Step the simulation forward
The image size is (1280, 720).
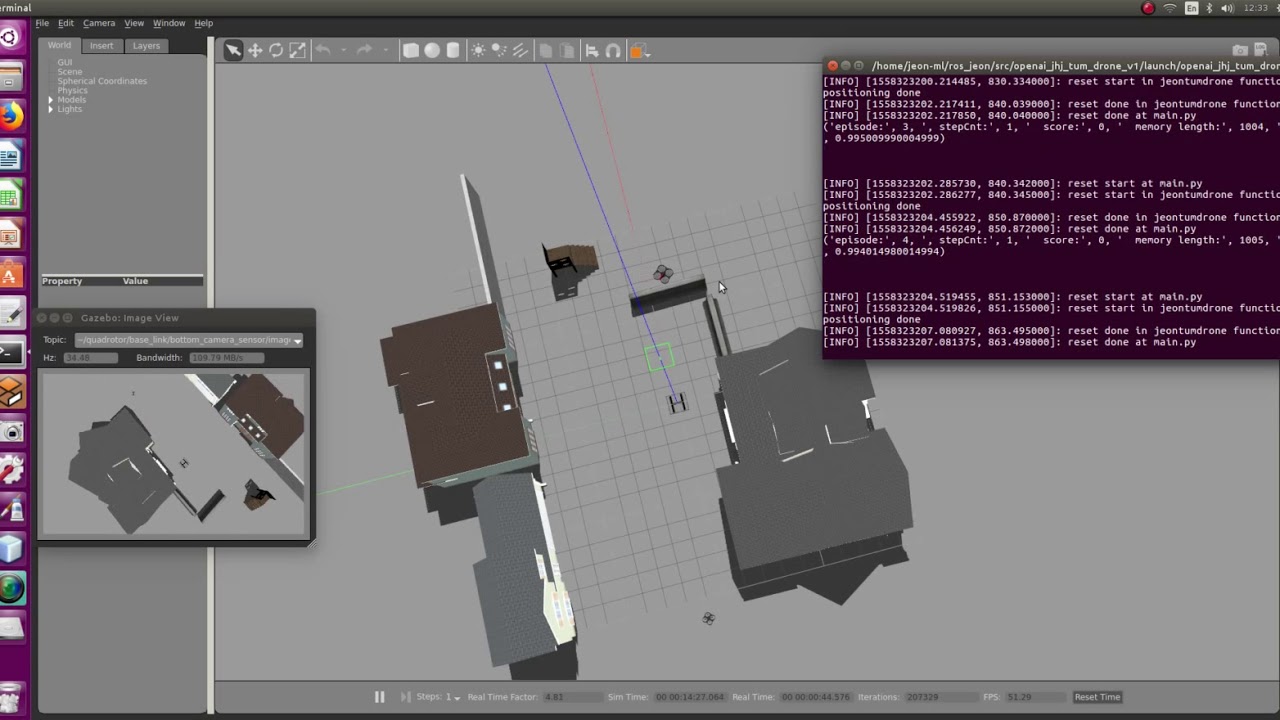tap(405, 697)
